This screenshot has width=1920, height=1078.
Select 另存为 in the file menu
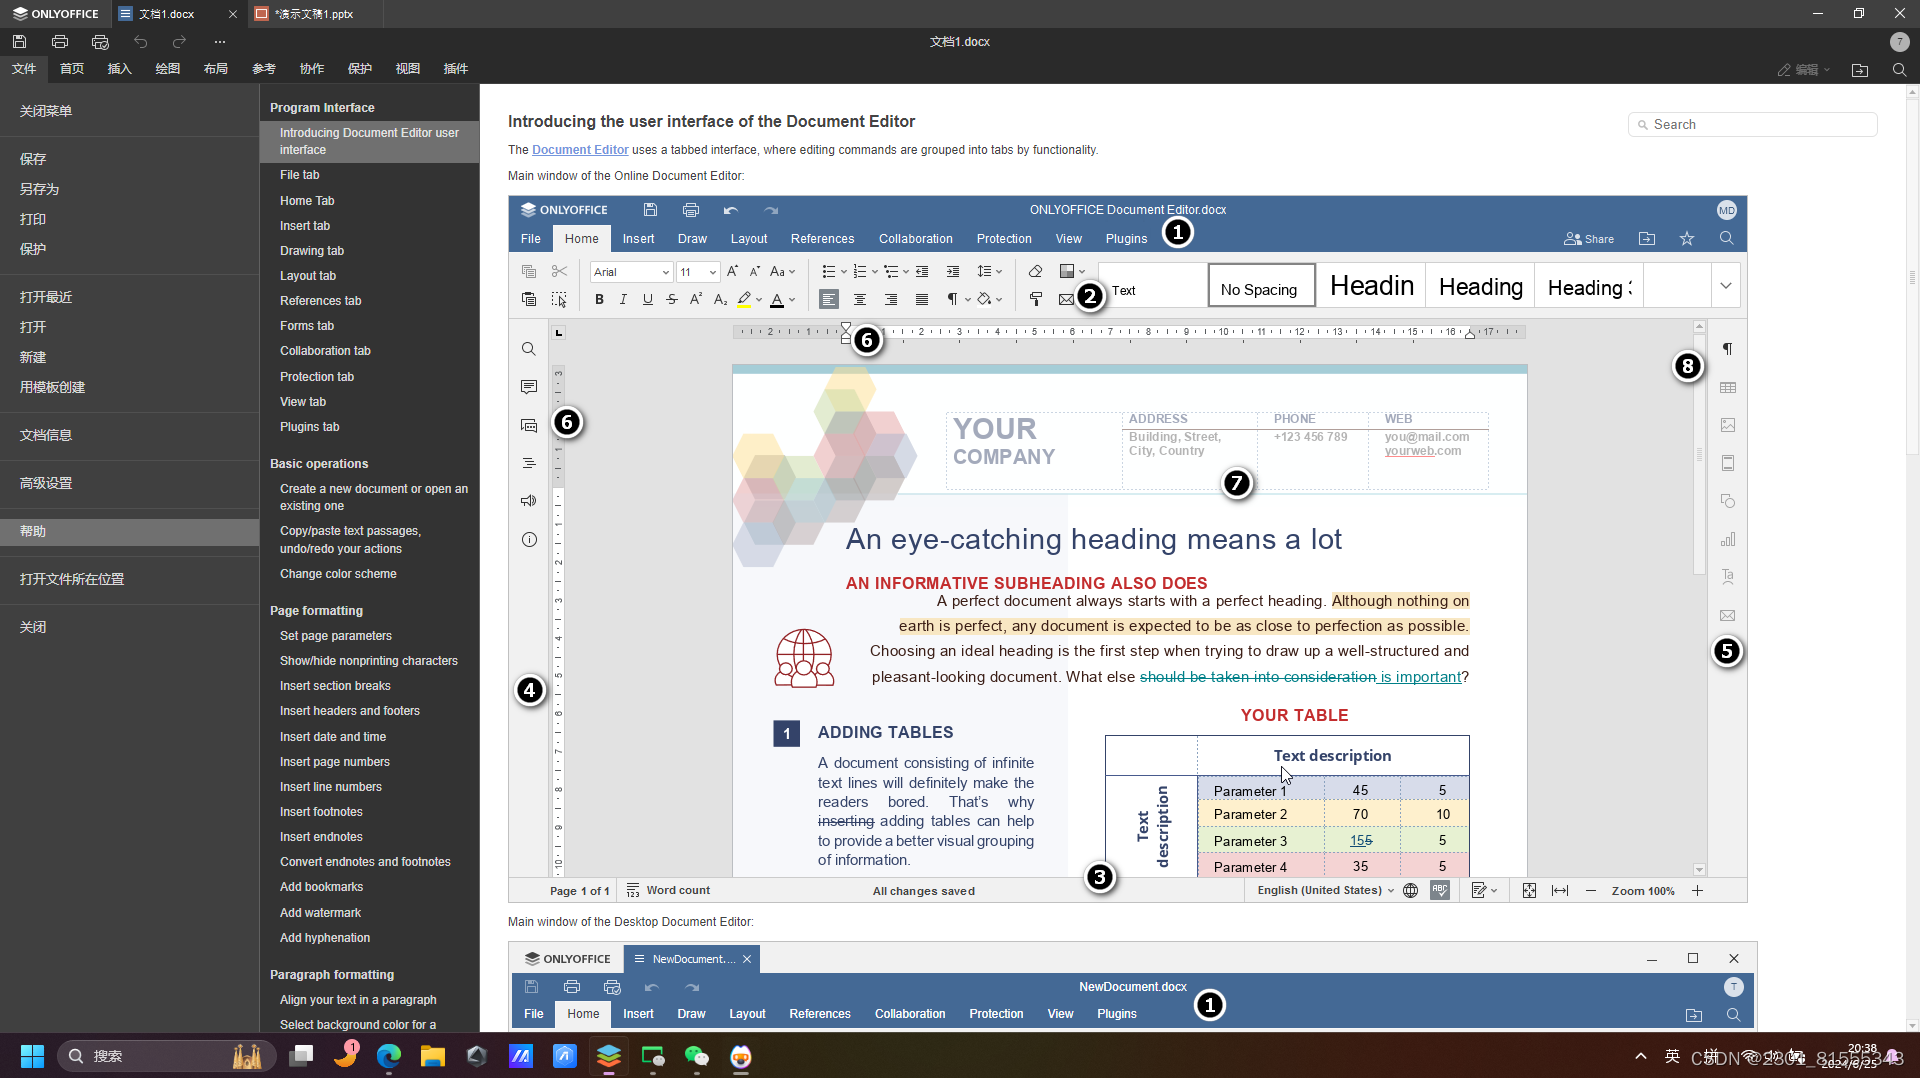click(x=130, y=189)
